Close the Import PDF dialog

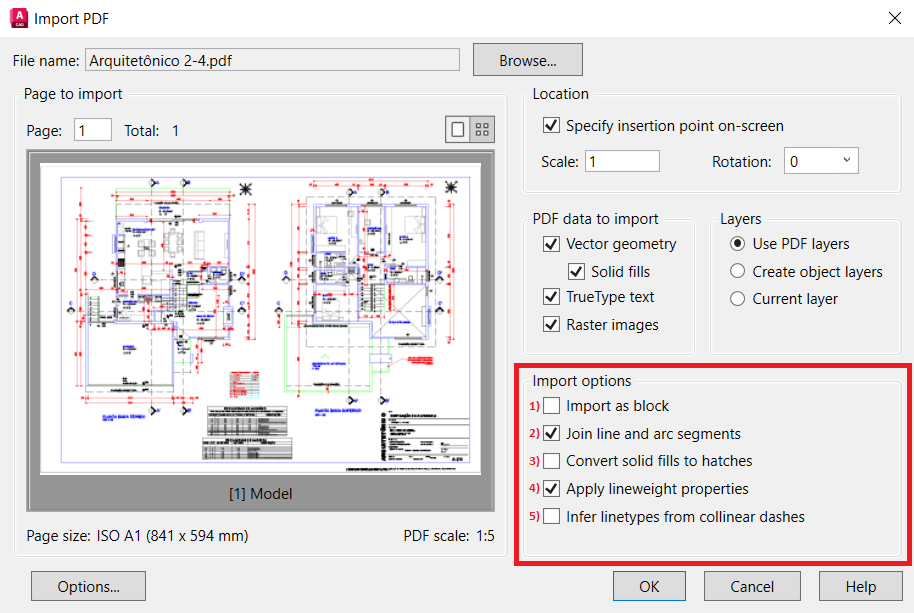click(895, 18)
